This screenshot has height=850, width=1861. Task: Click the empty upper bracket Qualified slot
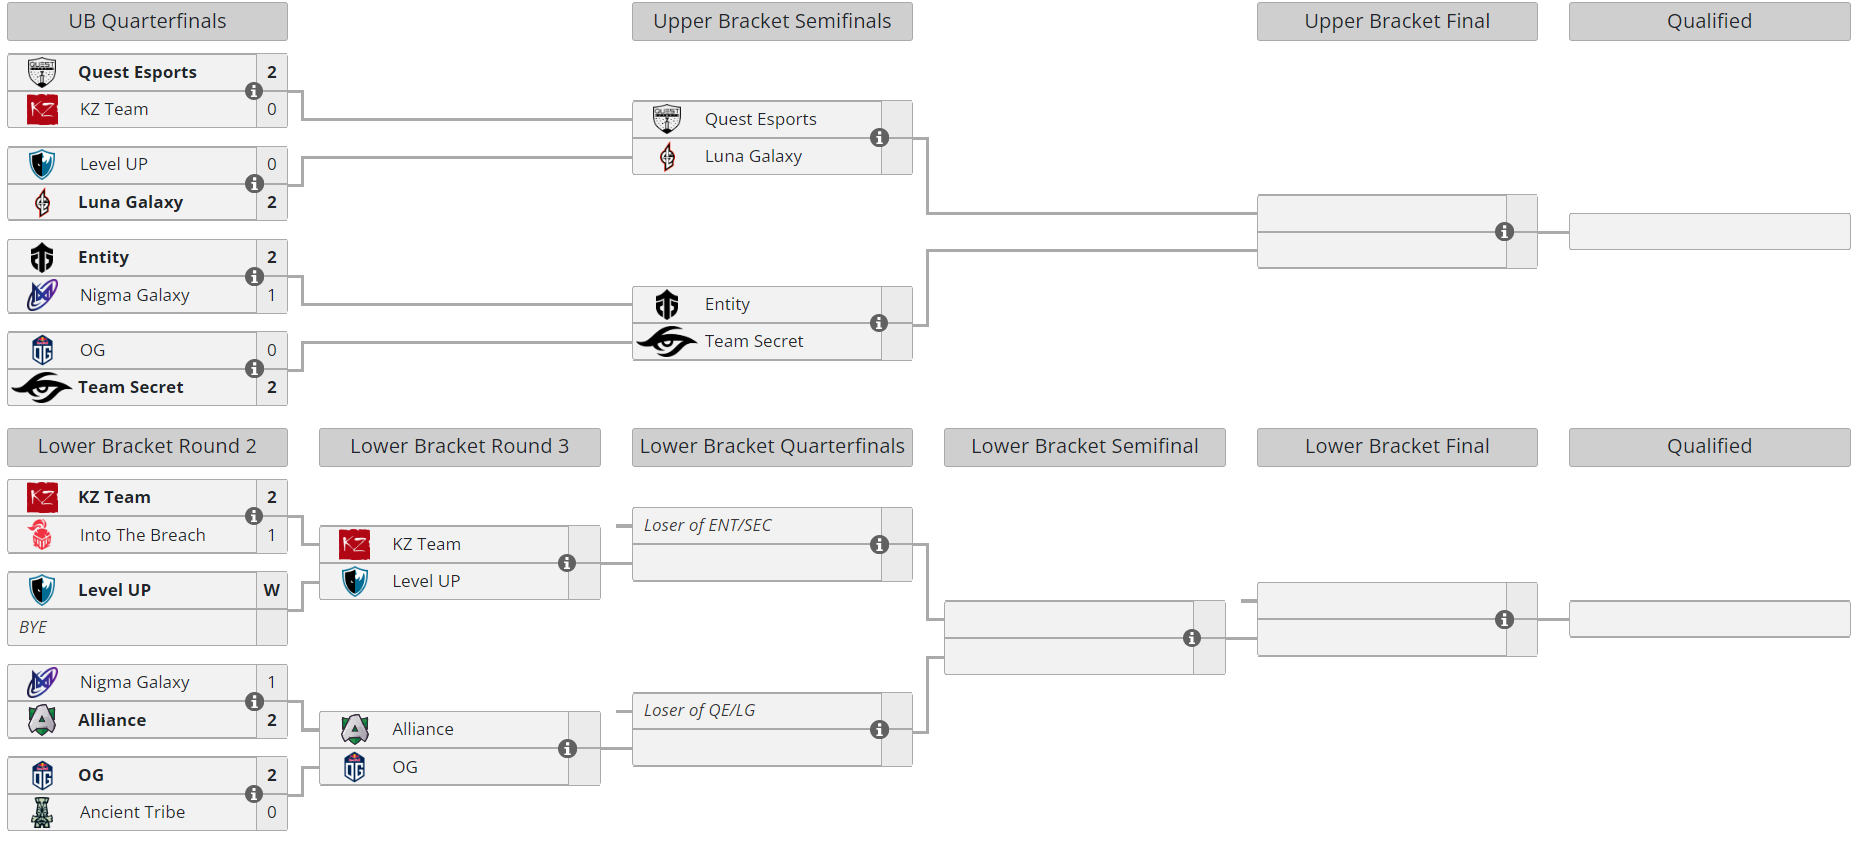(x=1709, y=232)
